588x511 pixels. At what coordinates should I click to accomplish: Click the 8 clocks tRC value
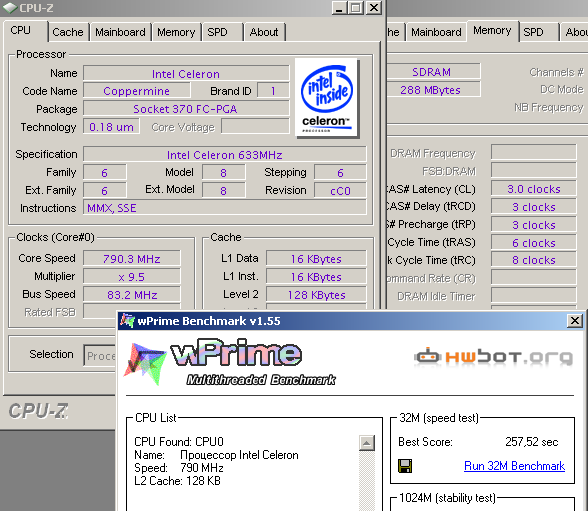pyautogui.click(x=534, y=260)
